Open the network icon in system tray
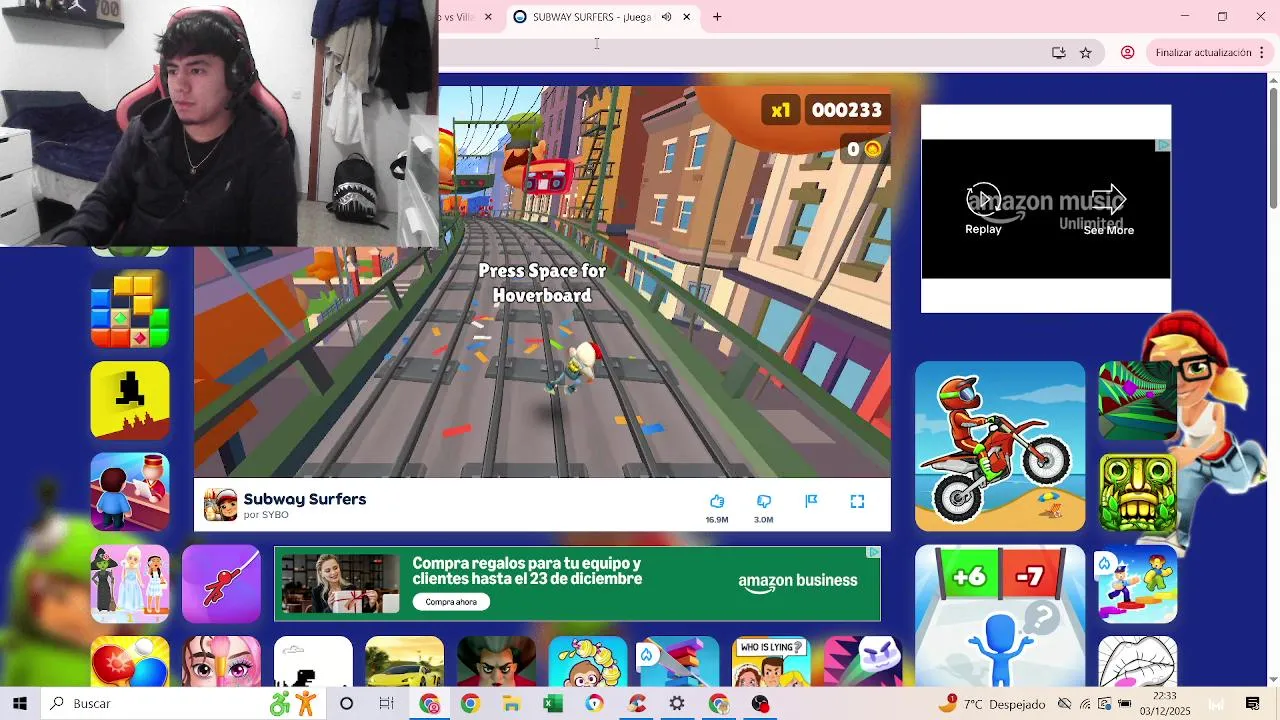 pos(1085,704)
